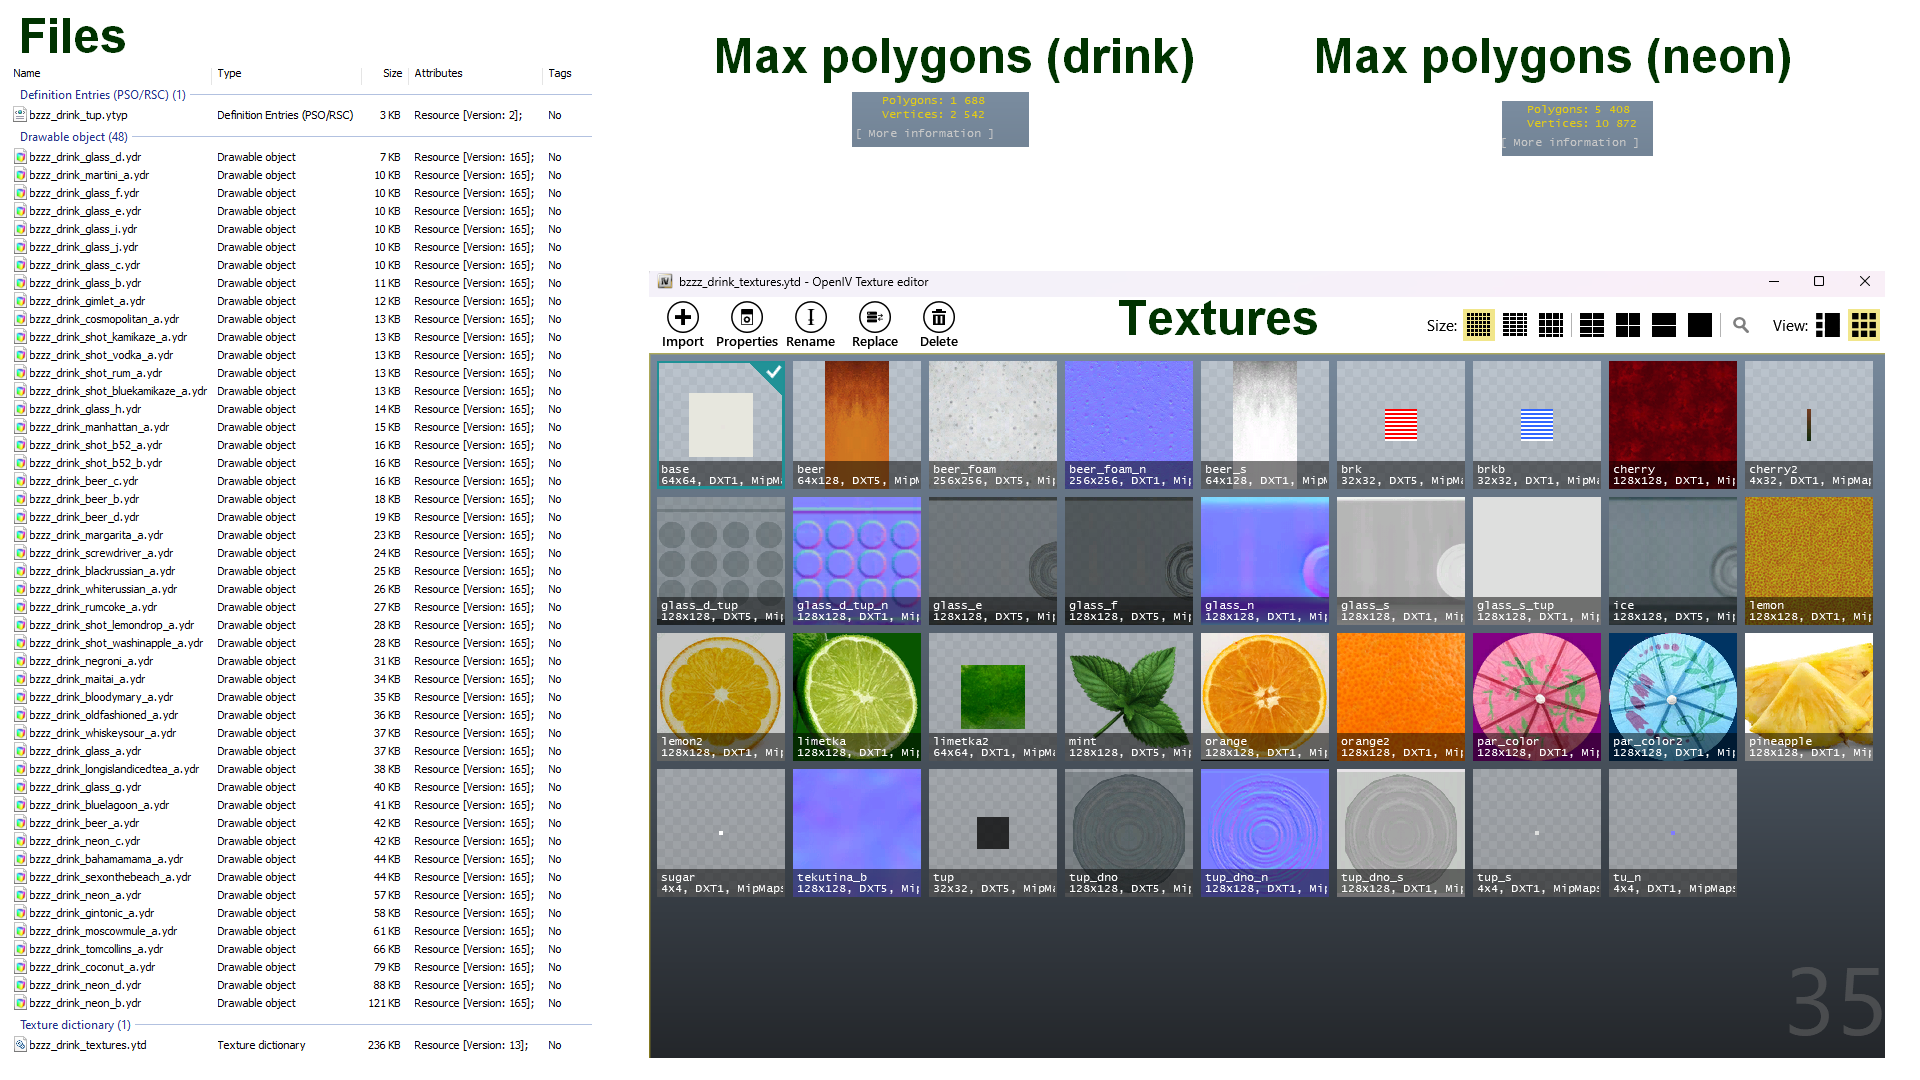
Task: Open the search magnifier icon
Action: [x=1741, y=325]
